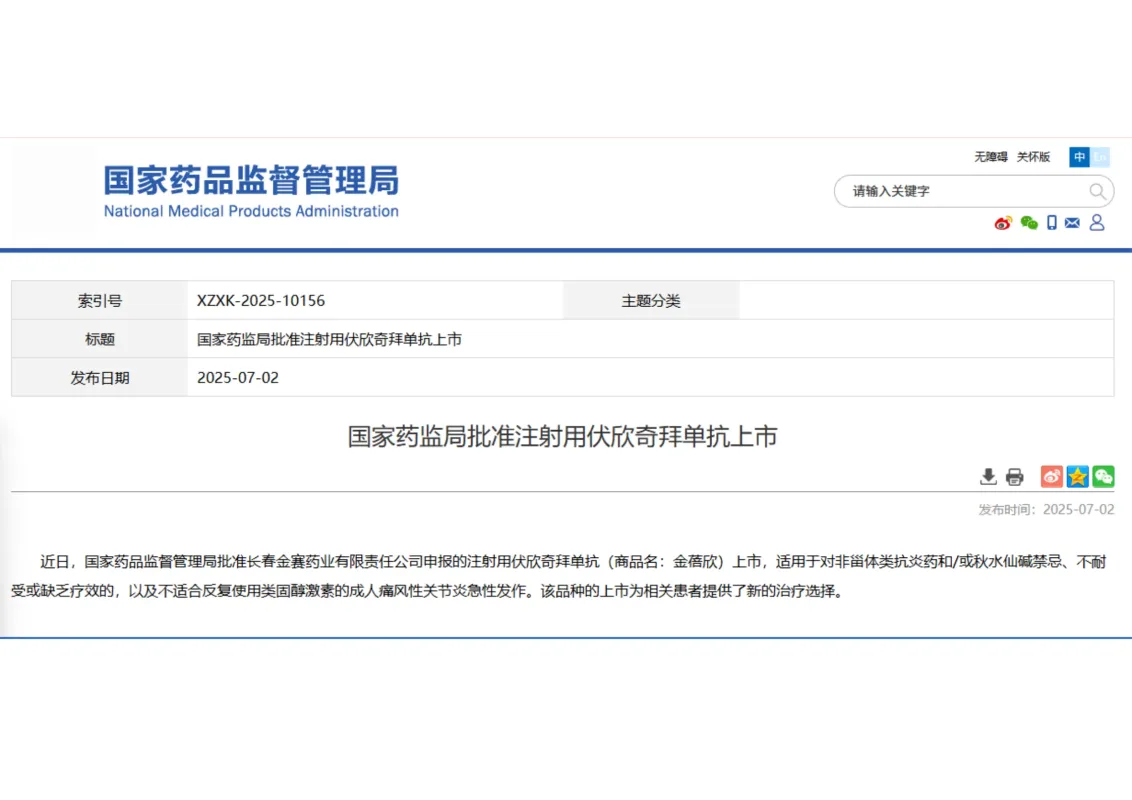Share the article to Weibo

[x=1050, y=477]
